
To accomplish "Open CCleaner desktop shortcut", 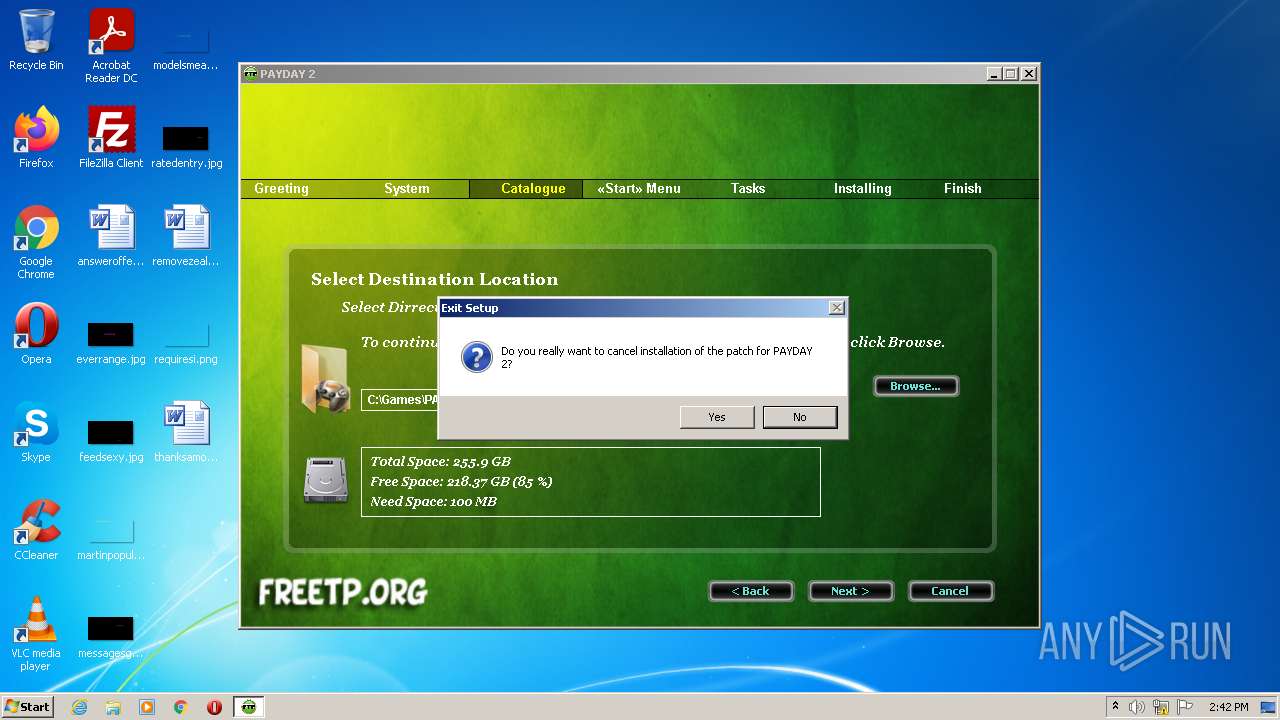I will click(36, 530).
